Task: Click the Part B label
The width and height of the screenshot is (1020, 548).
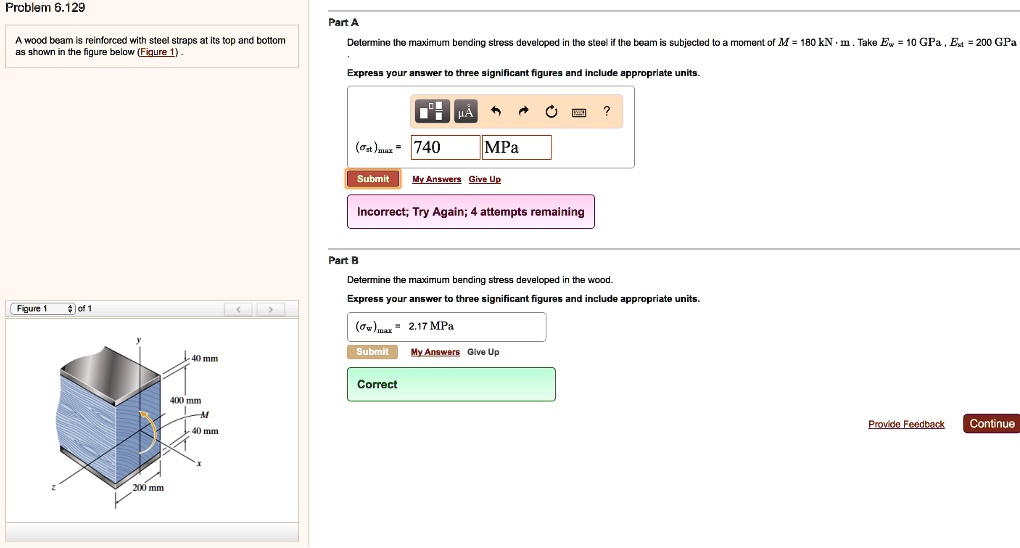Action: point(343,260)
